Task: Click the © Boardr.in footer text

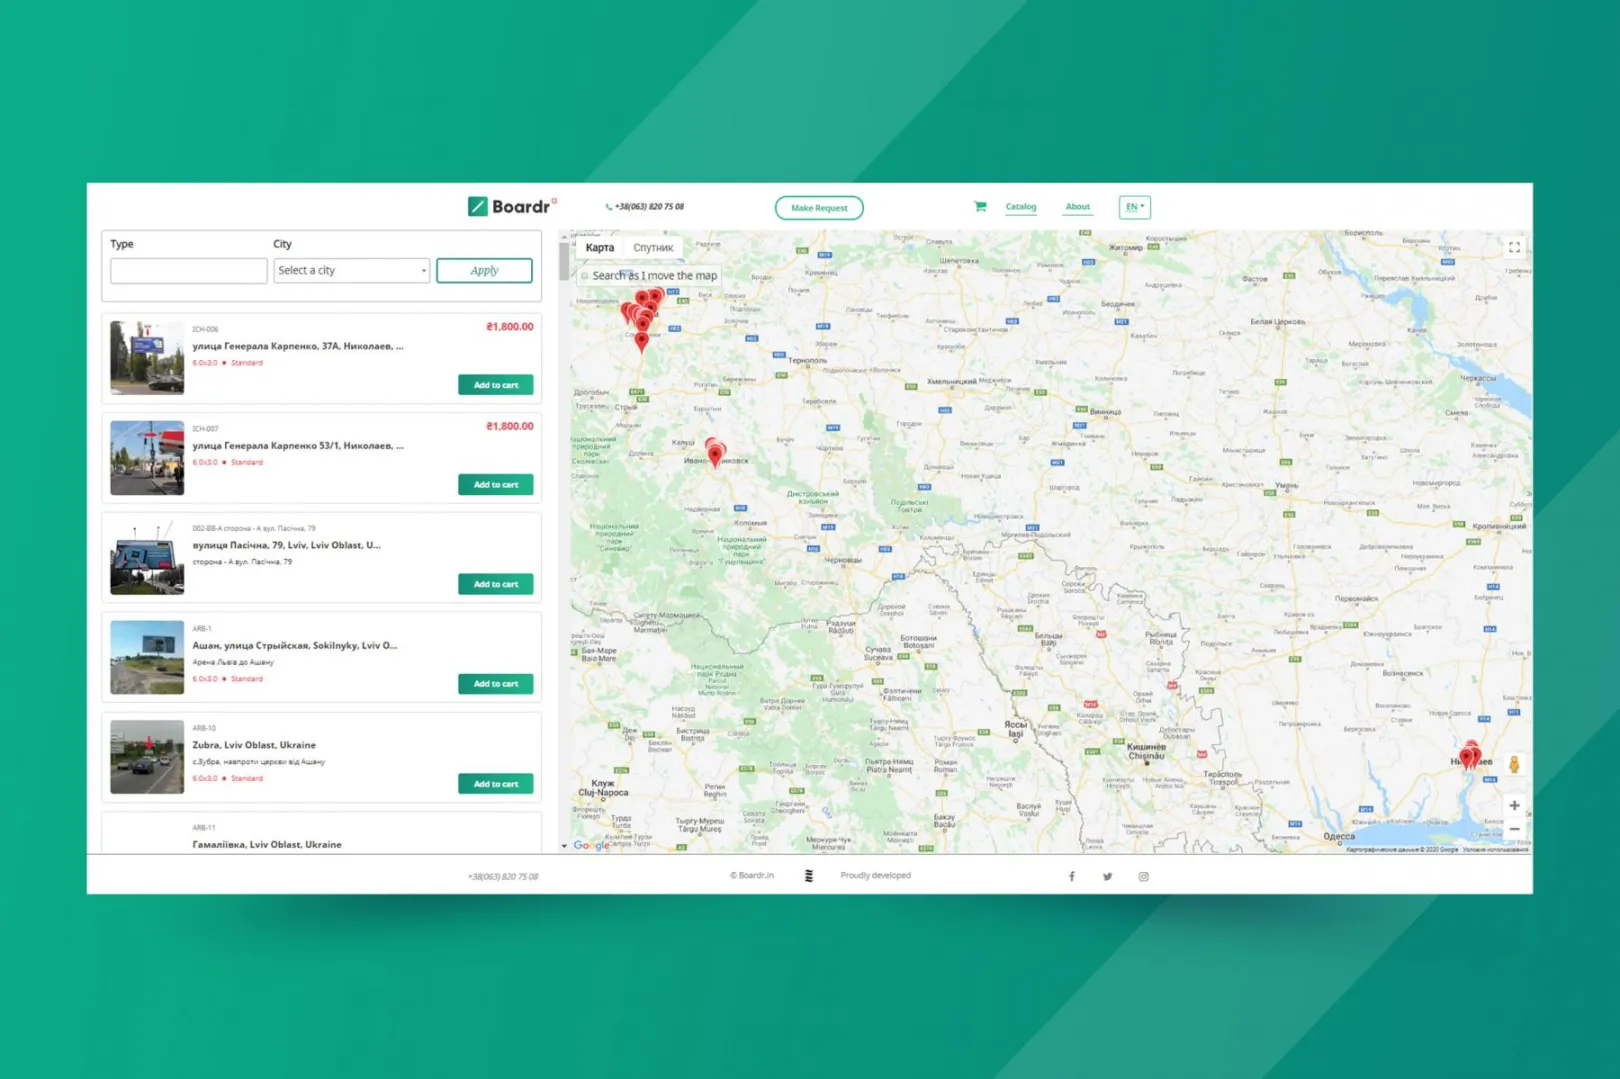Action: (752, 875)
